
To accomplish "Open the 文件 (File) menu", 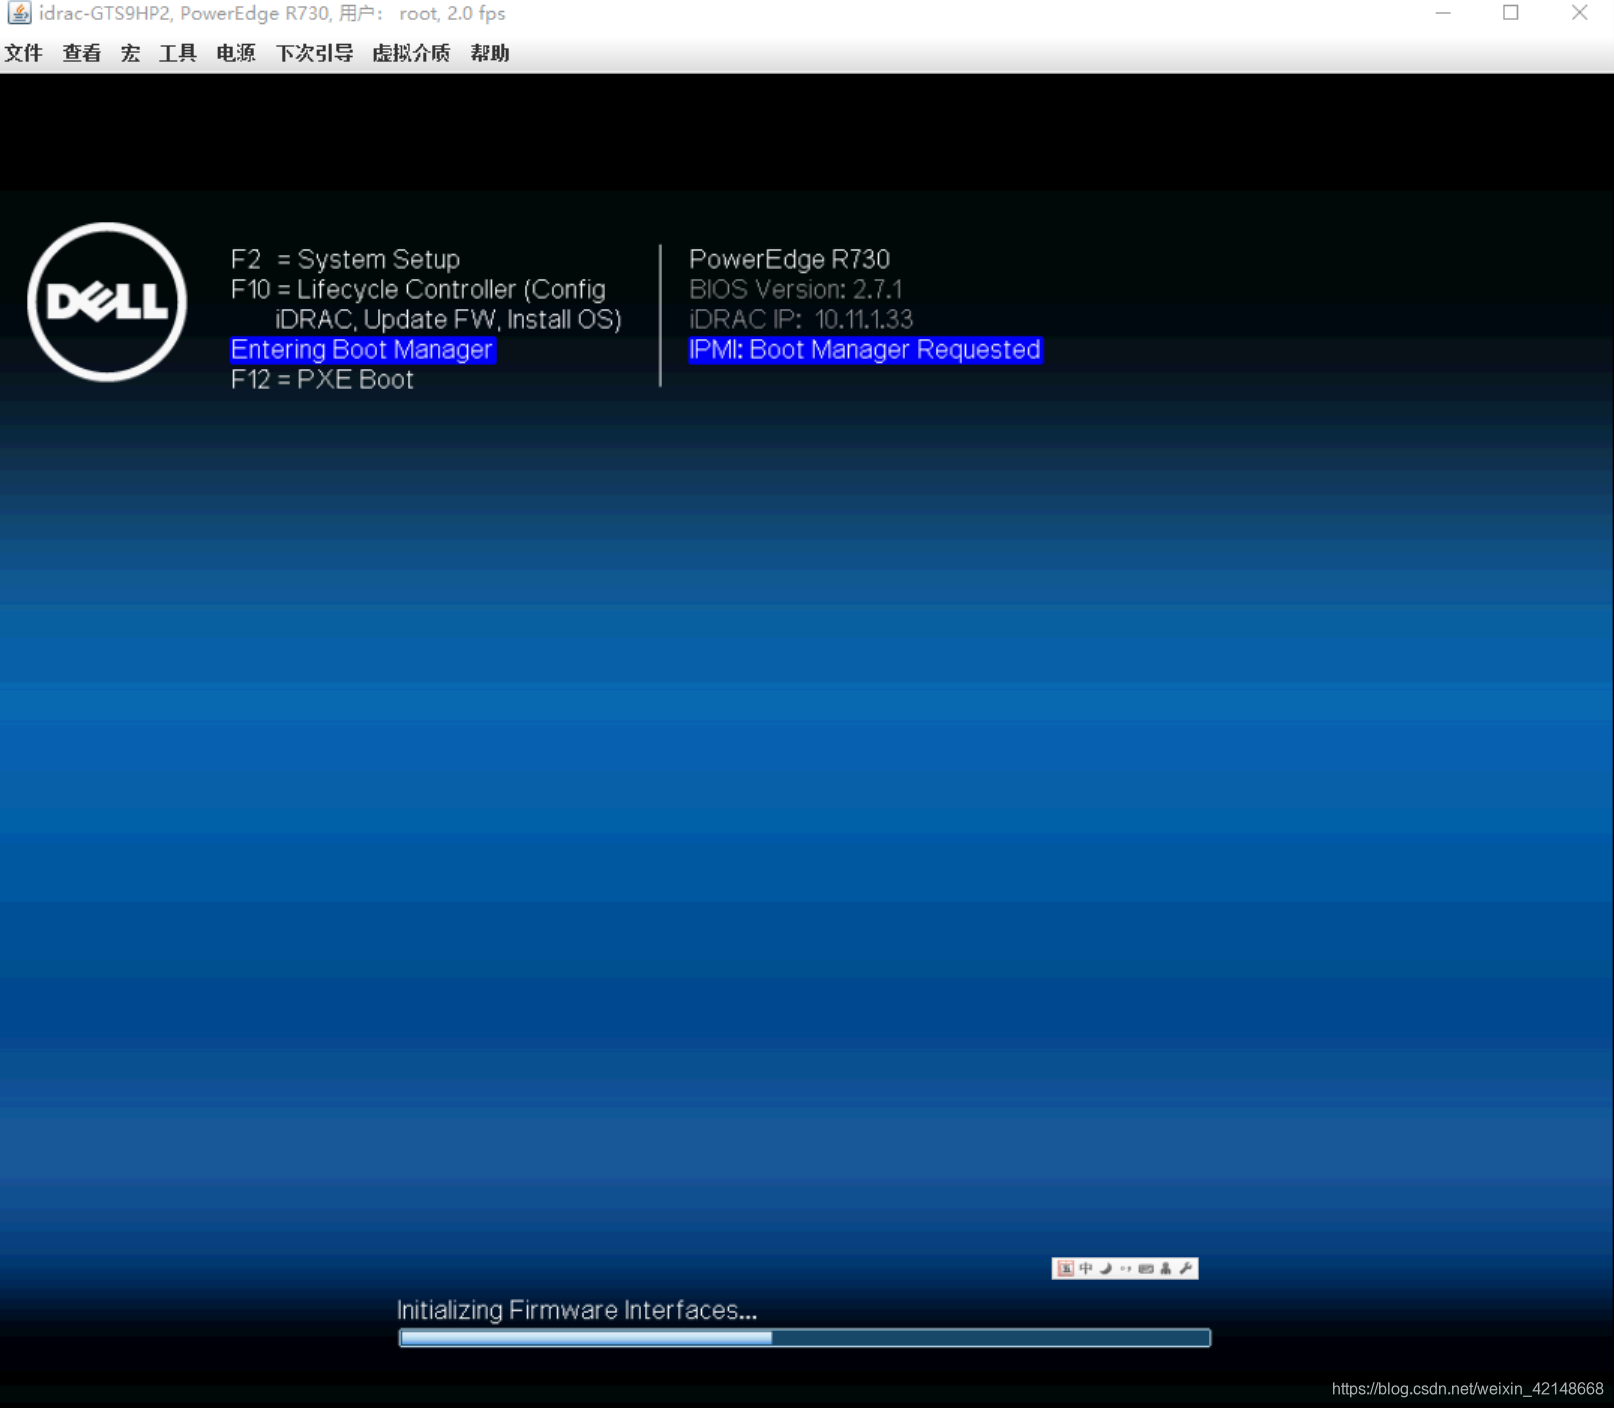I will [x=24, y=53].
